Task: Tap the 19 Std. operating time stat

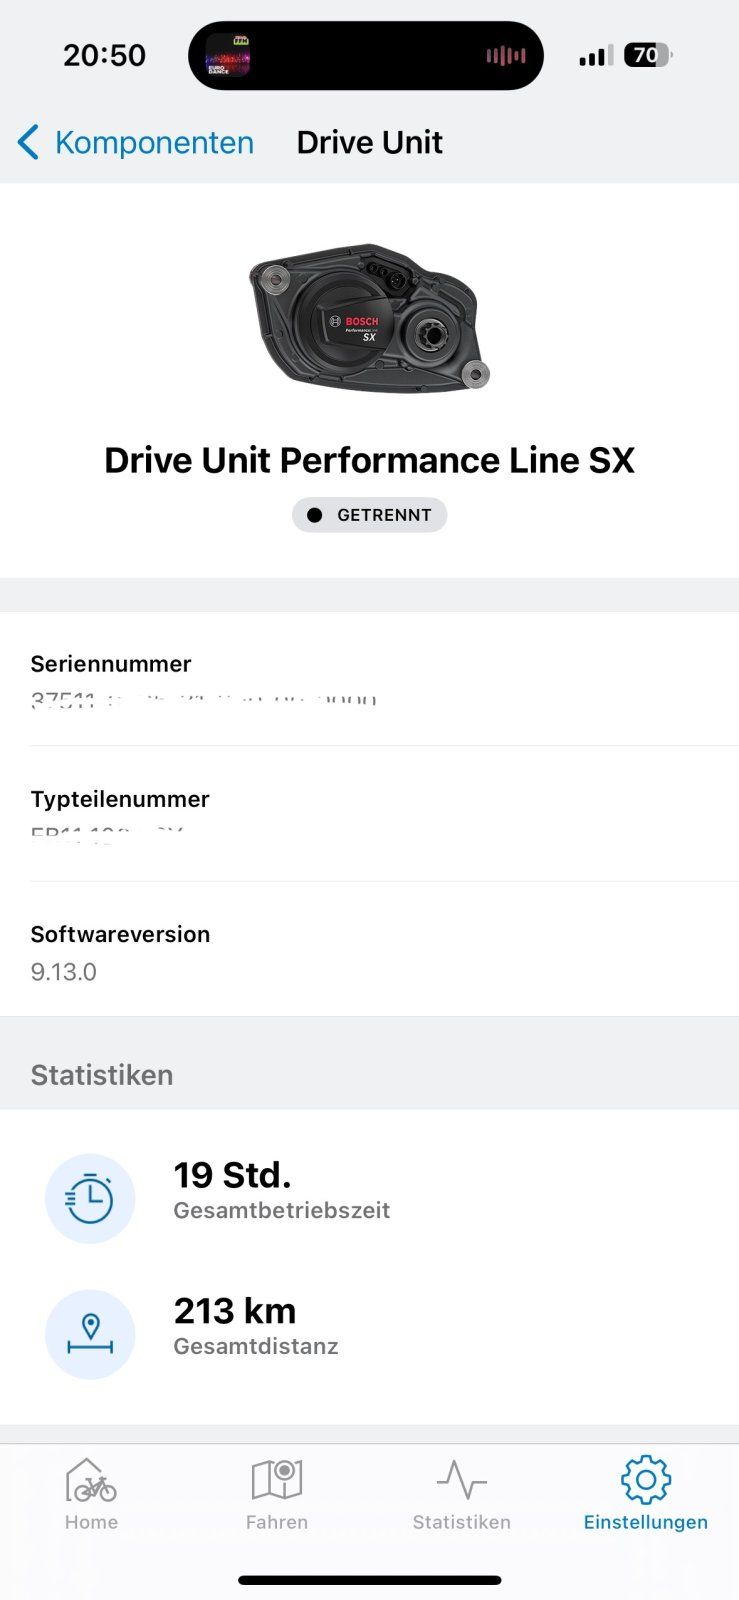Action: click(x=281, y=1190)
